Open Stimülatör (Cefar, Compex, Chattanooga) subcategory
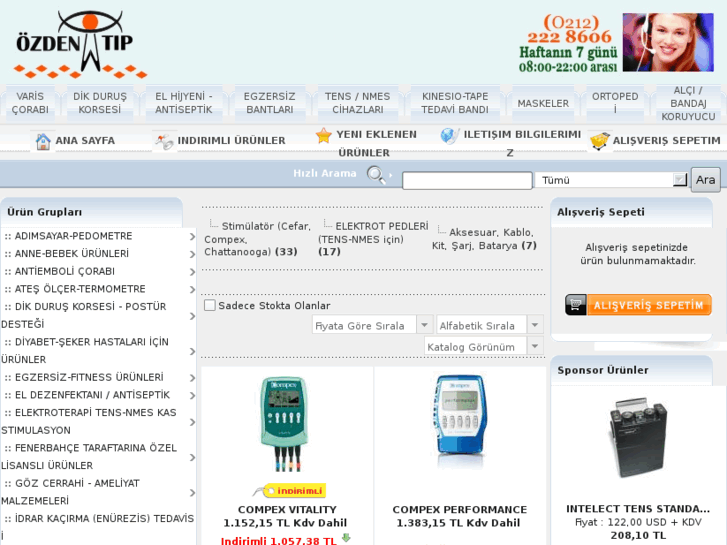The image size is (727, 545). [258, 239]
